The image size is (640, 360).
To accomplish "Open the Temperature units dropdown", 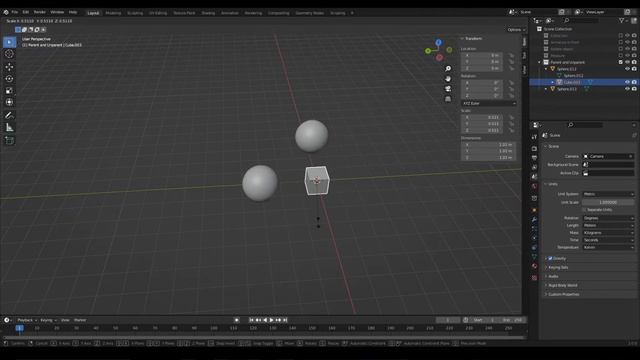I will pos(608,247).
